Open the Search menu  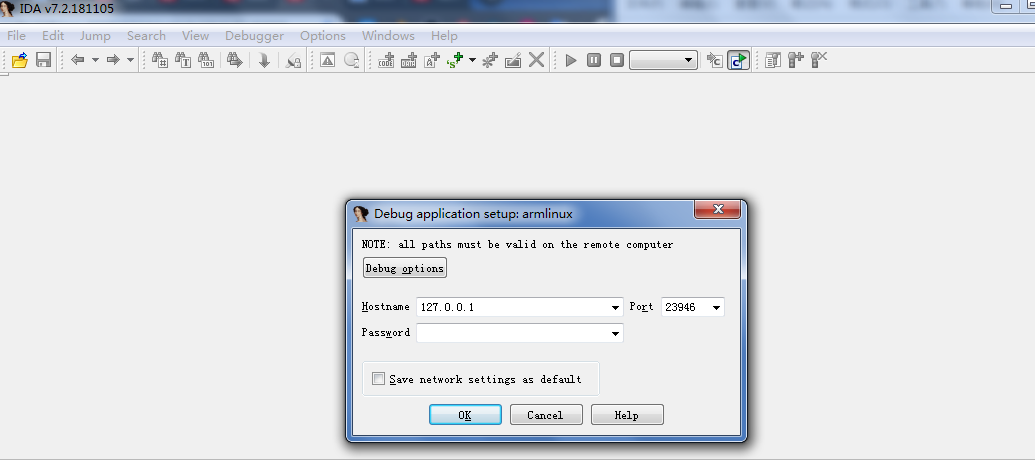(146, 36)
